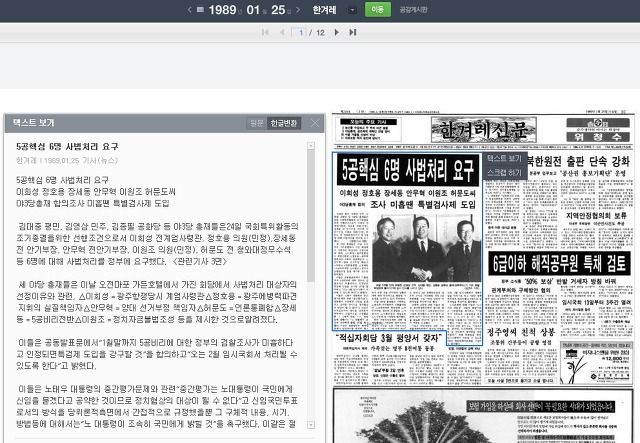Screen dimensions: 640x443
Task: Click the page number input field
Action: 299,32
